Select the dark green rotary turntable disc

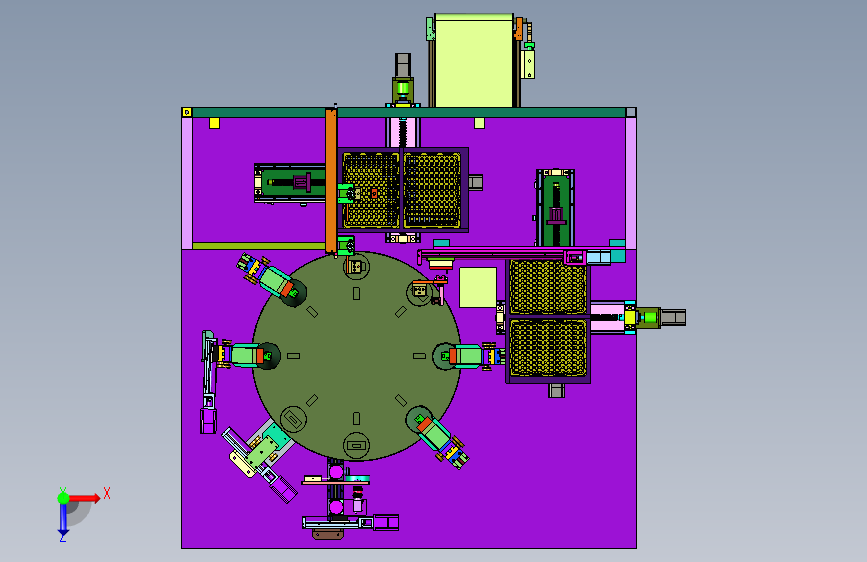pyautogui.click(x=357, y=356)
